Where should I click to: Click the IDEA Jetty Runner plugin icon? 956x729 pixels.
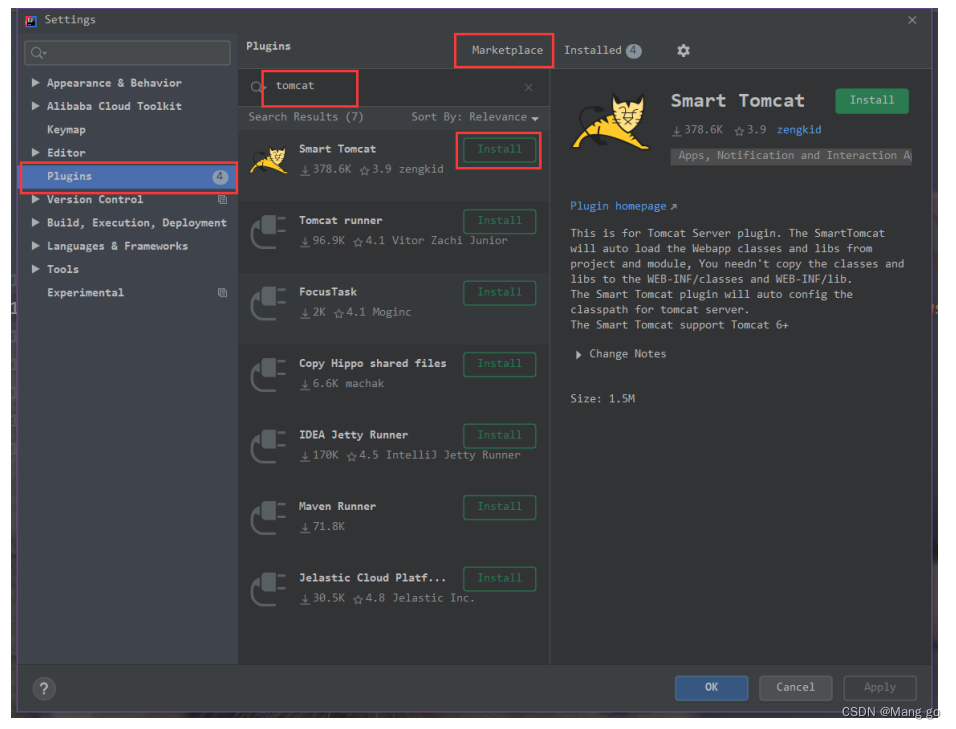(268, 446)
